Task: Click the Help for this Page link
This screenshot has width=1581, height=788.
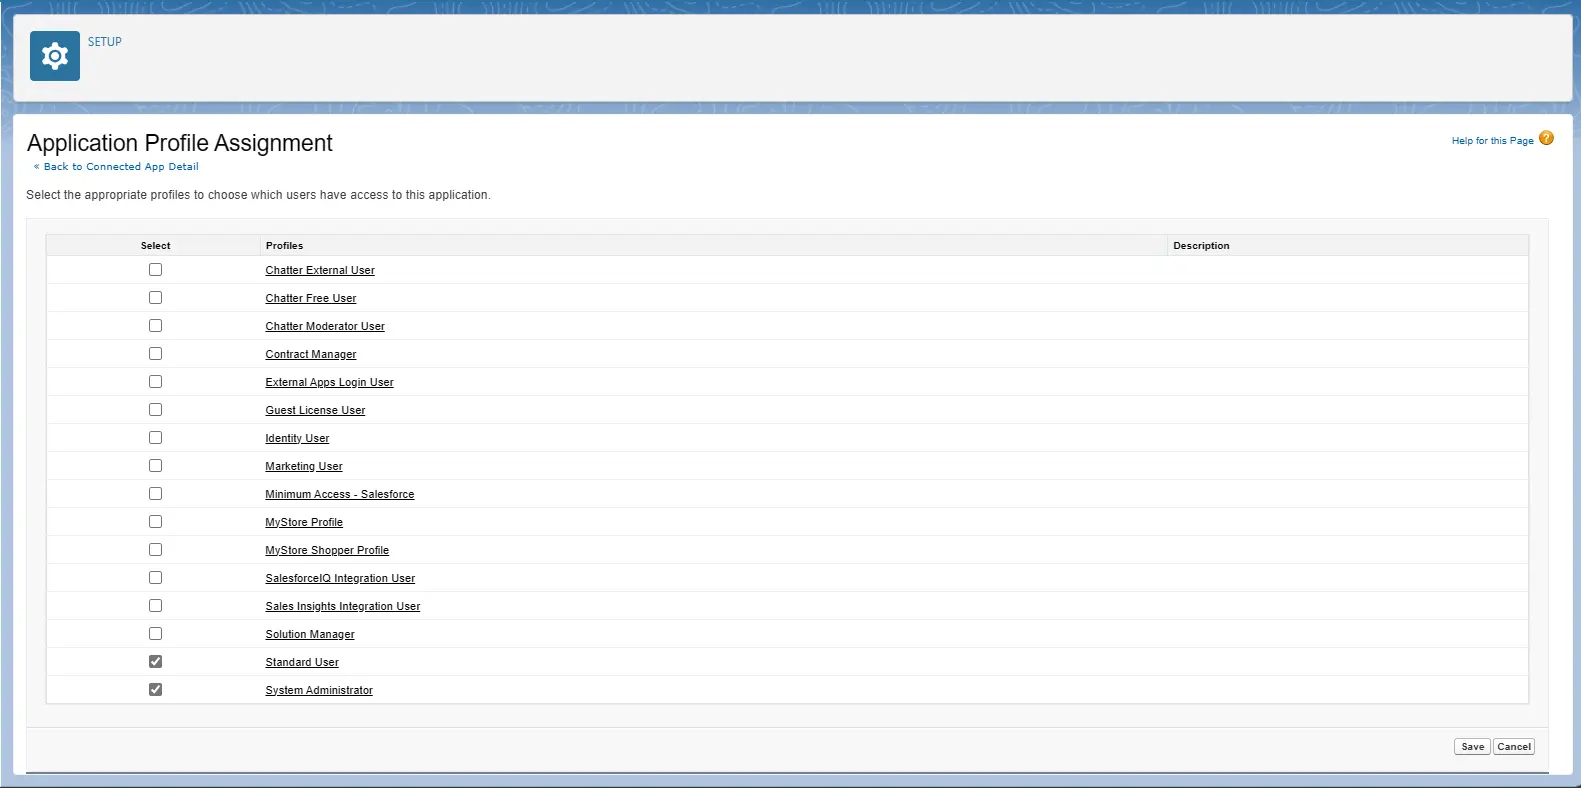Action: [x=1492, y=141]
